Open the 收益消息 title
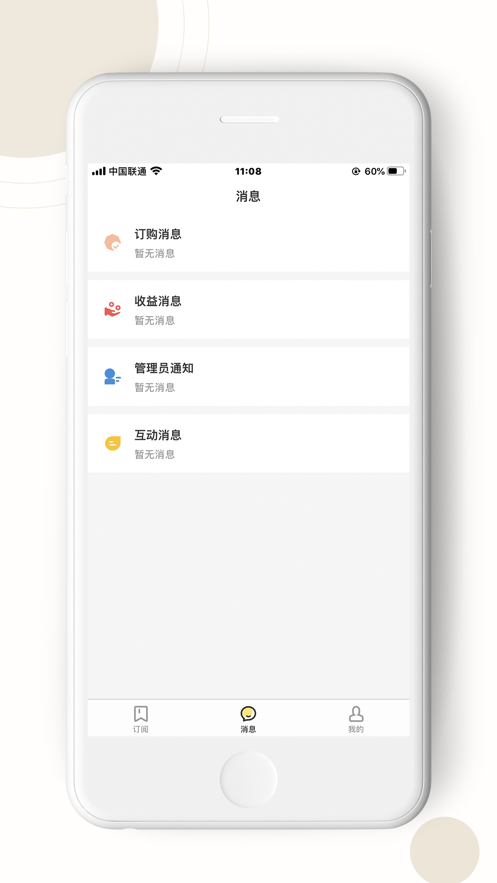This screenshot has height=883, width=497. (x=158, y=301)
